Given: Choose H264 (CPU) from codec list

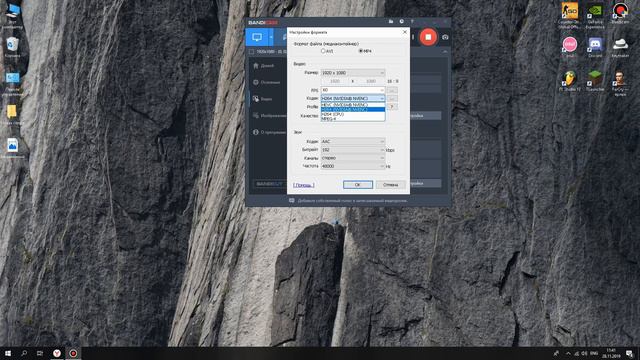Looking at the screenshot, I should (x=353, y=114).
